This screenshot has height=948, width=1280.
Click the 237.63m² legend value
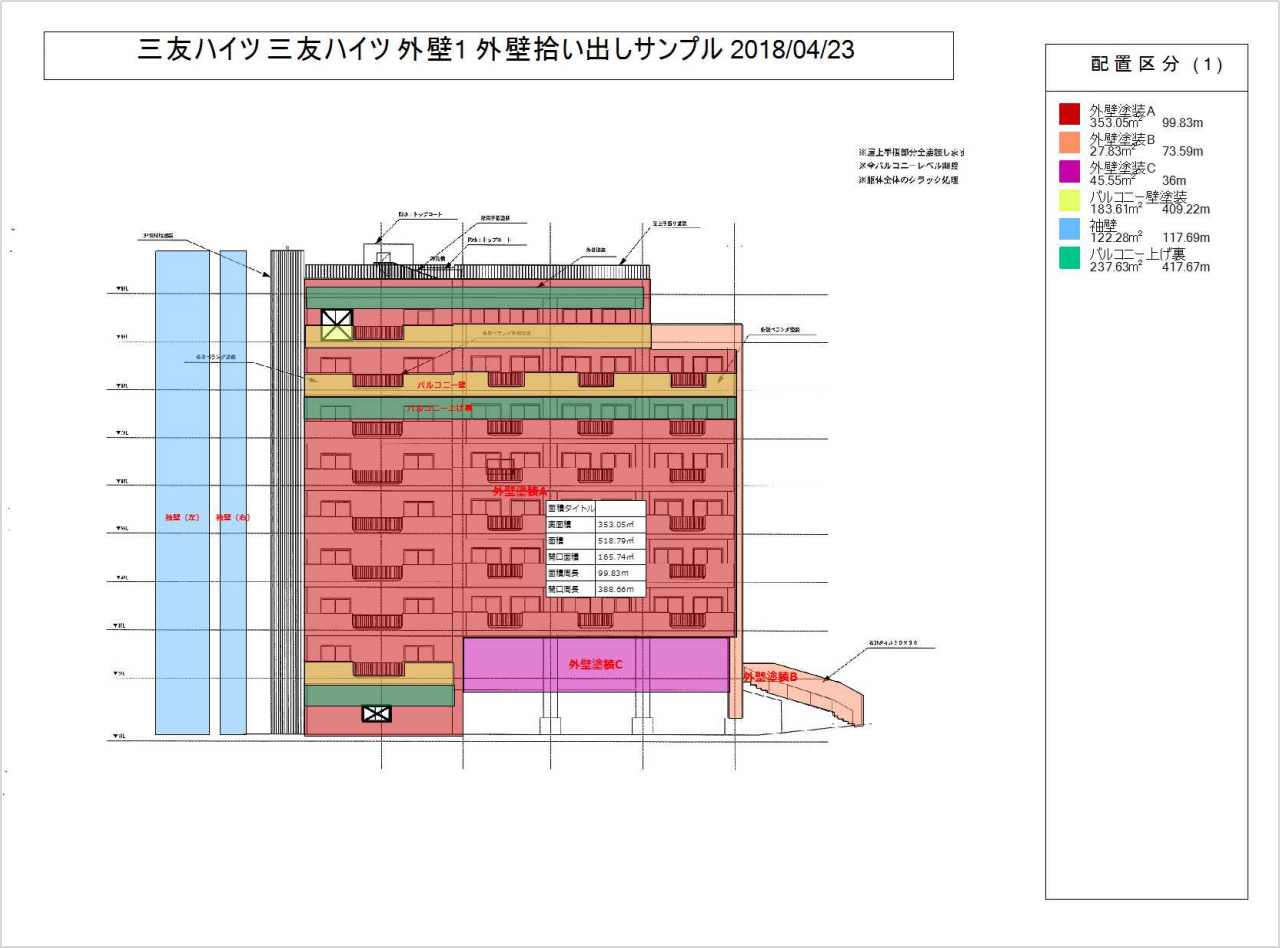point(1117,267)
